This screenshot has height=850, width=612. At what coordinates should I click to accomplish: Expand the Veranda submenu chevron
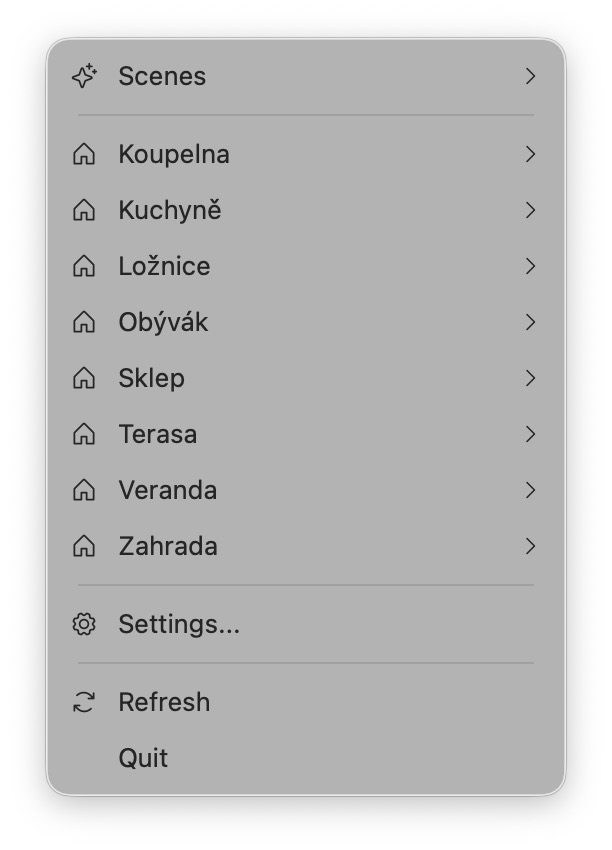[x=531, y=491]
